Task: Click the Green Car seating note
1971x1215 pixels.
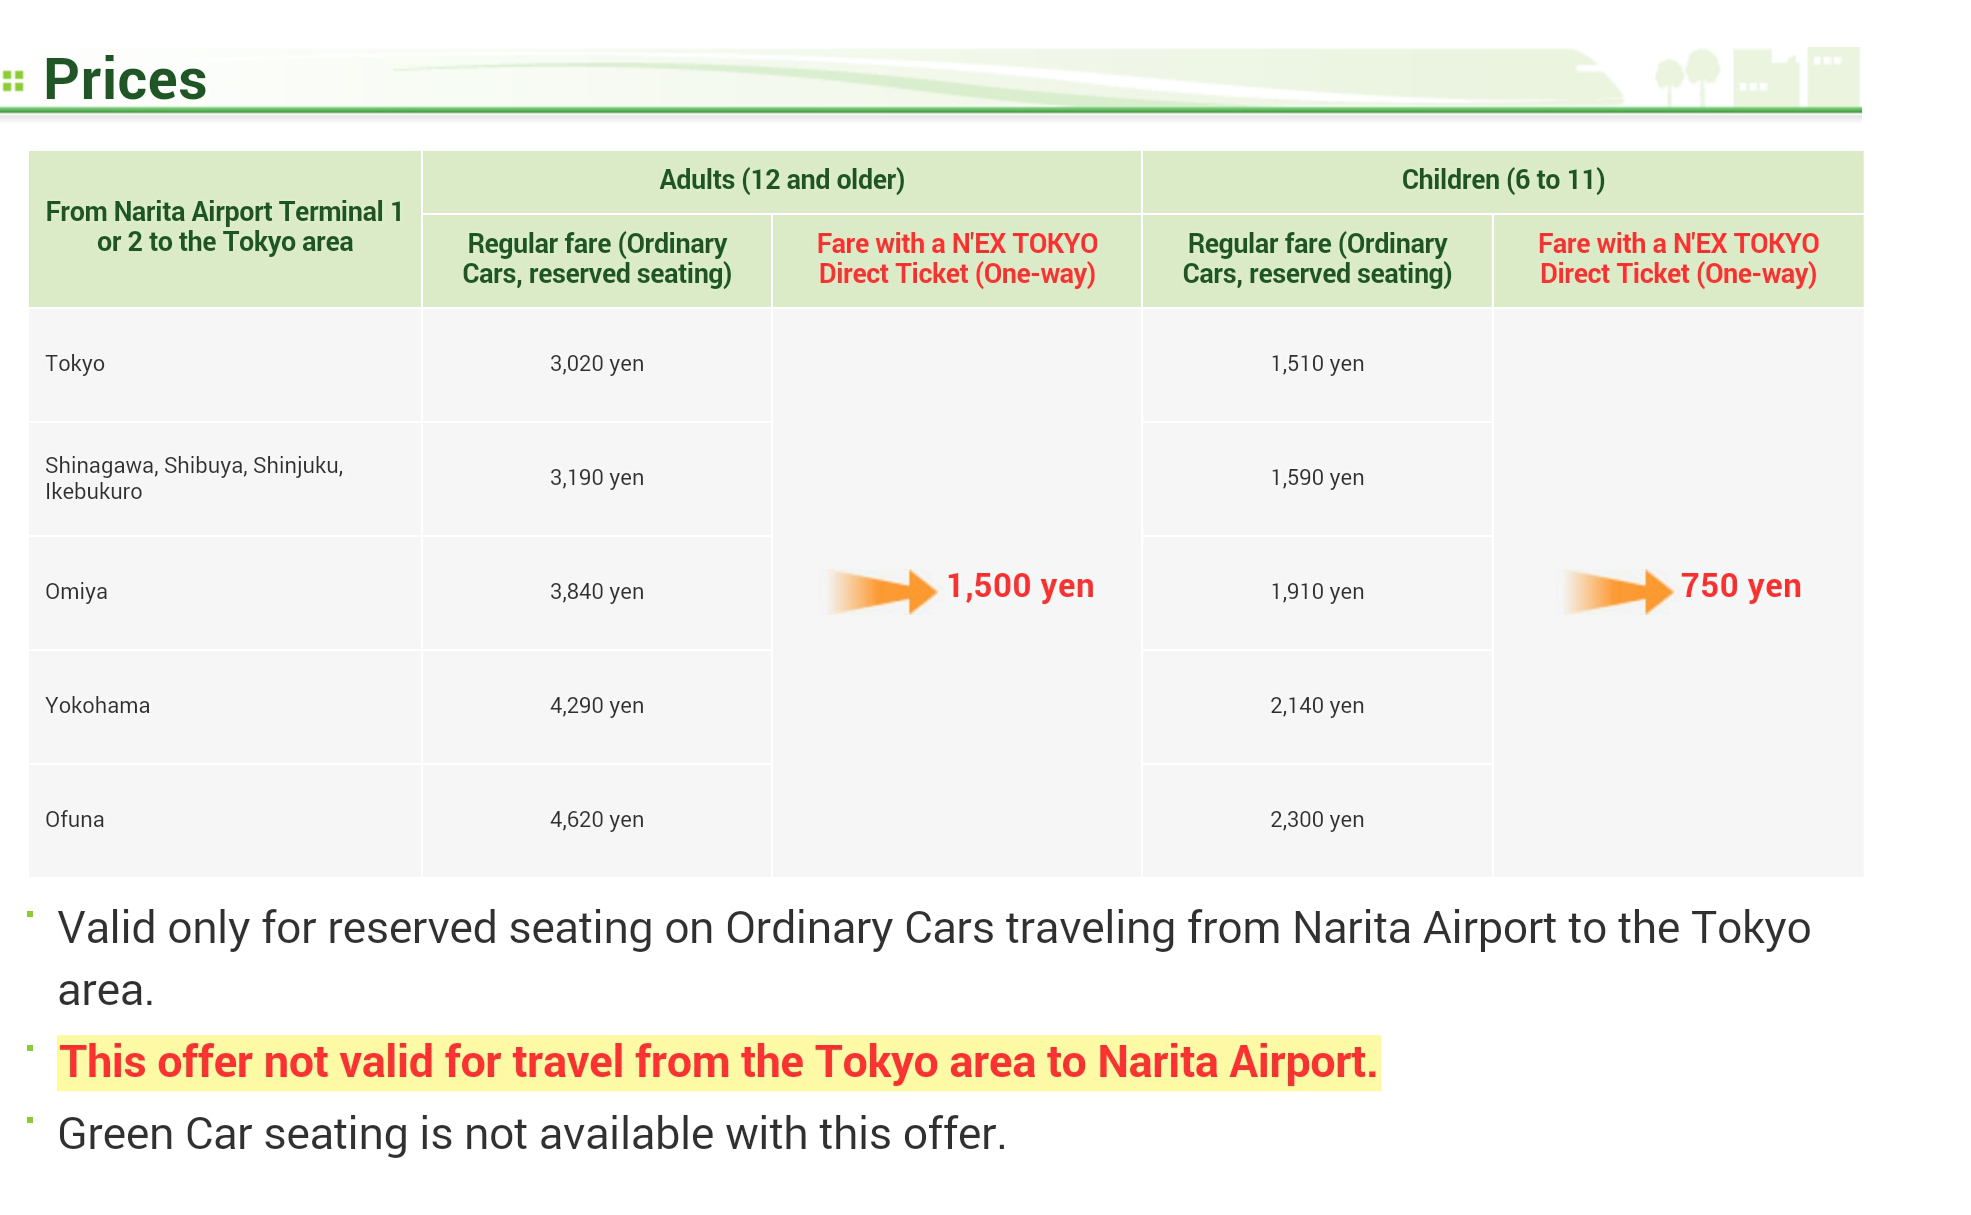Action: [532, 1134]
